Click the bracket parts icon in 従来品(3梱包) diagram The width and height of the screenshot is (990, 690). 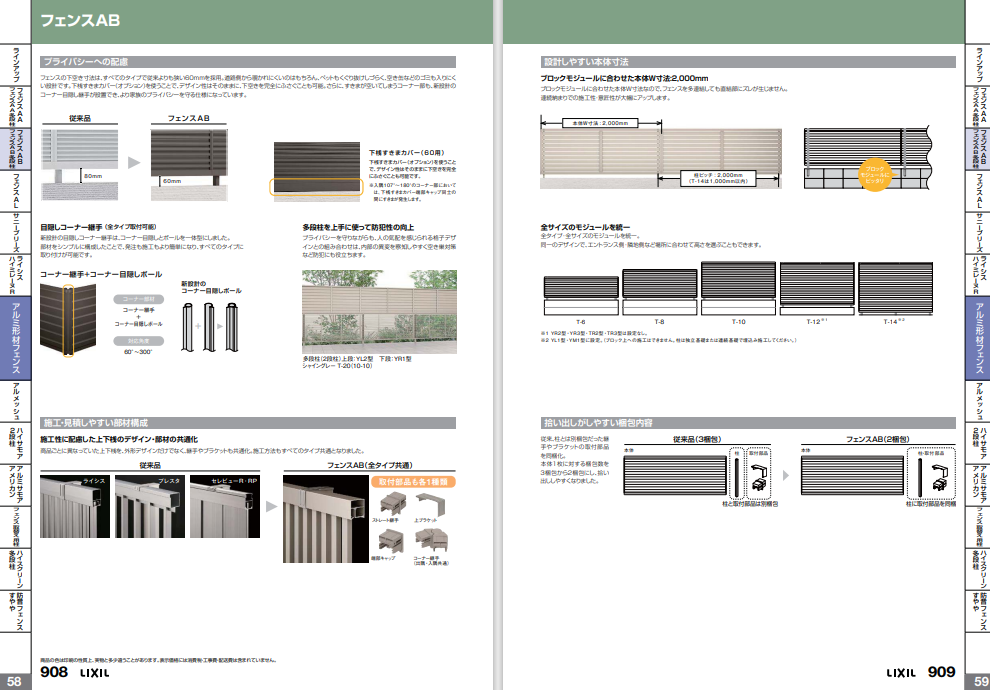pos(758,477)
